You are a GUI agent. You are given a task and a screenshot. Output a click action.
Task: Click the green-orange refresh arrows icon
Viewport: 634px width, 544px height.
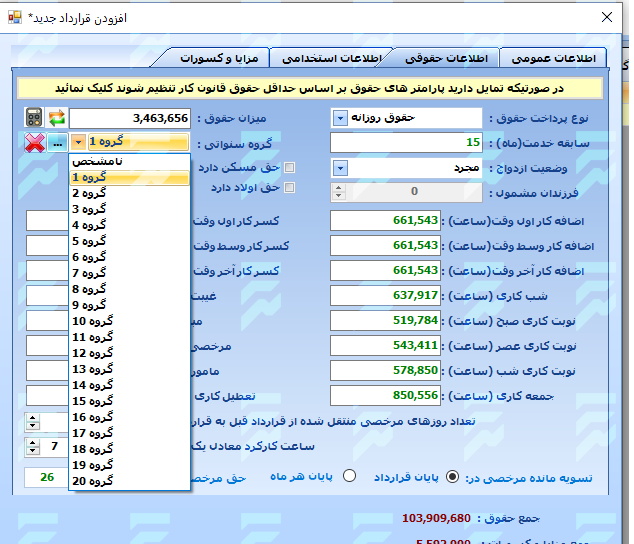click(57, 118)
